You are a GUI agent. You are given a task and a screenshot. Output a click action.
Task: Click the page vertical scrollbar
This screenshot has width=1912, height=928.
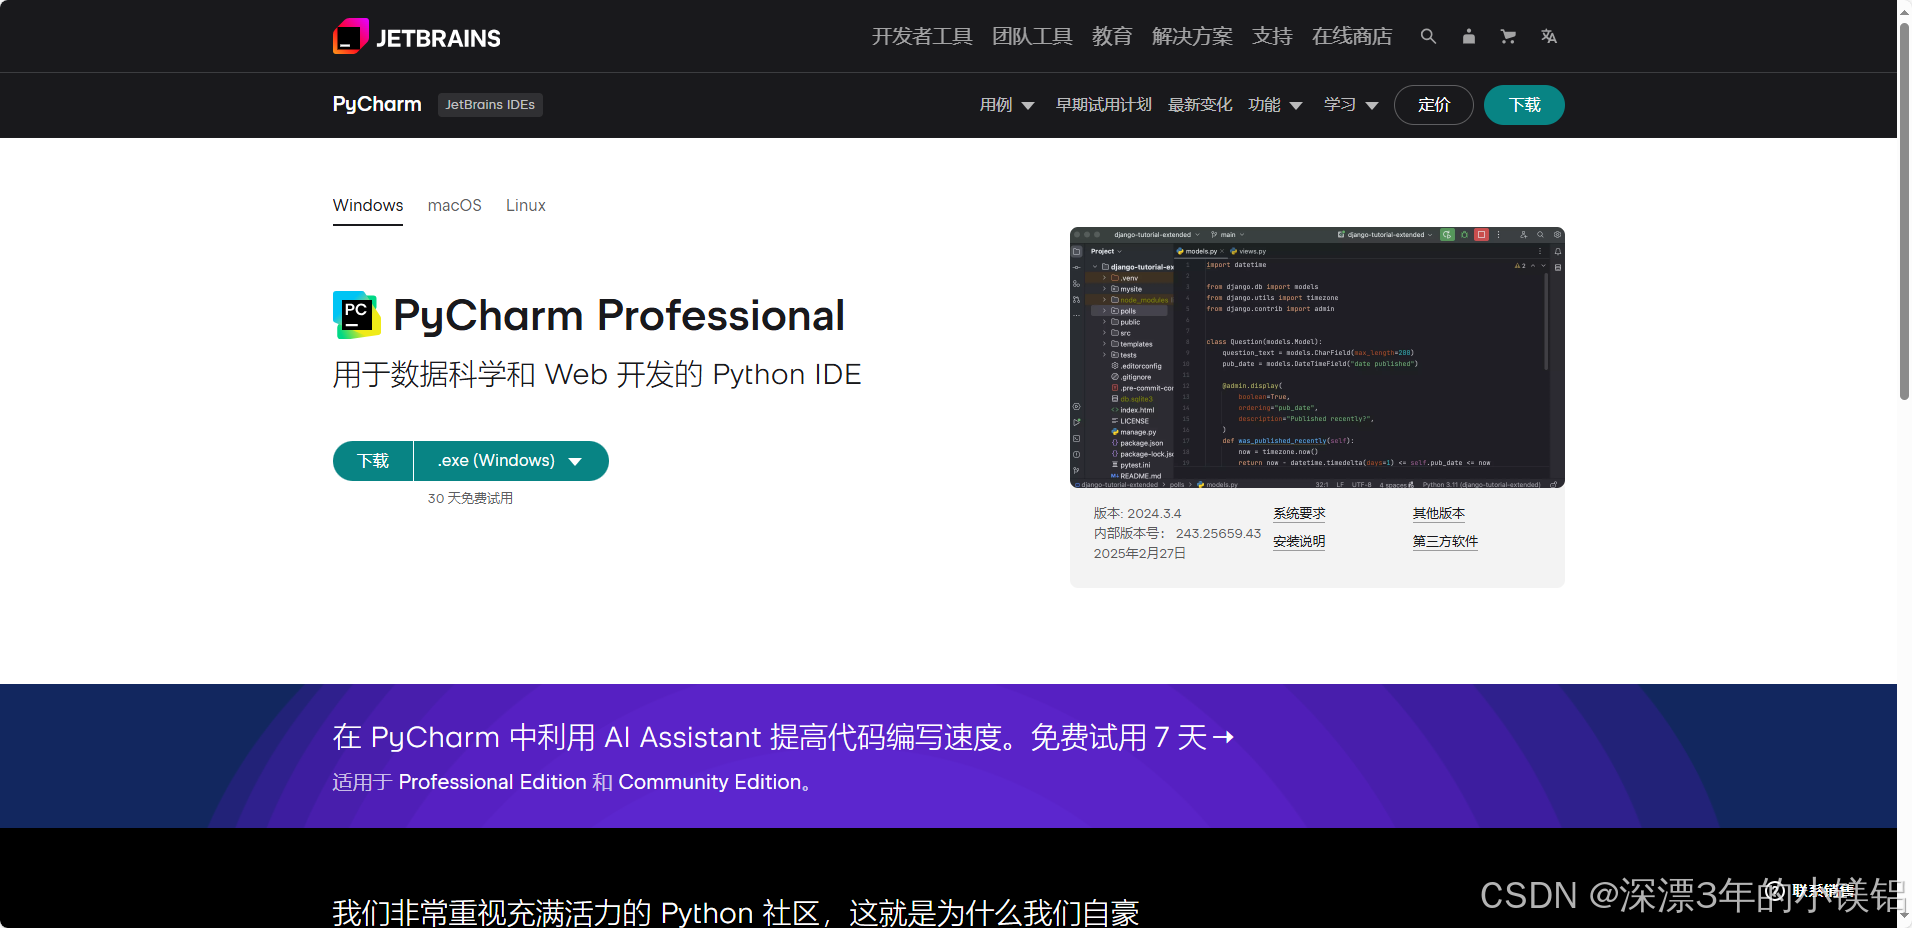point(1904,210)
